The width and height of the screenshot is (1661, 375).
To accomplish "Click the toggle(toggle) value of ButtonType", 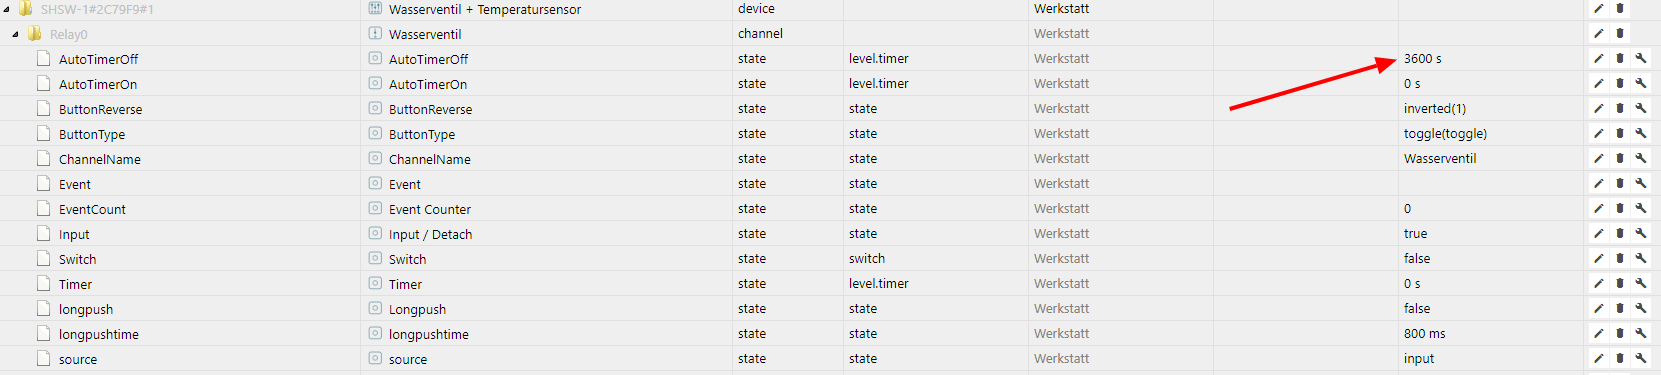I will [x=1445, y=134].
